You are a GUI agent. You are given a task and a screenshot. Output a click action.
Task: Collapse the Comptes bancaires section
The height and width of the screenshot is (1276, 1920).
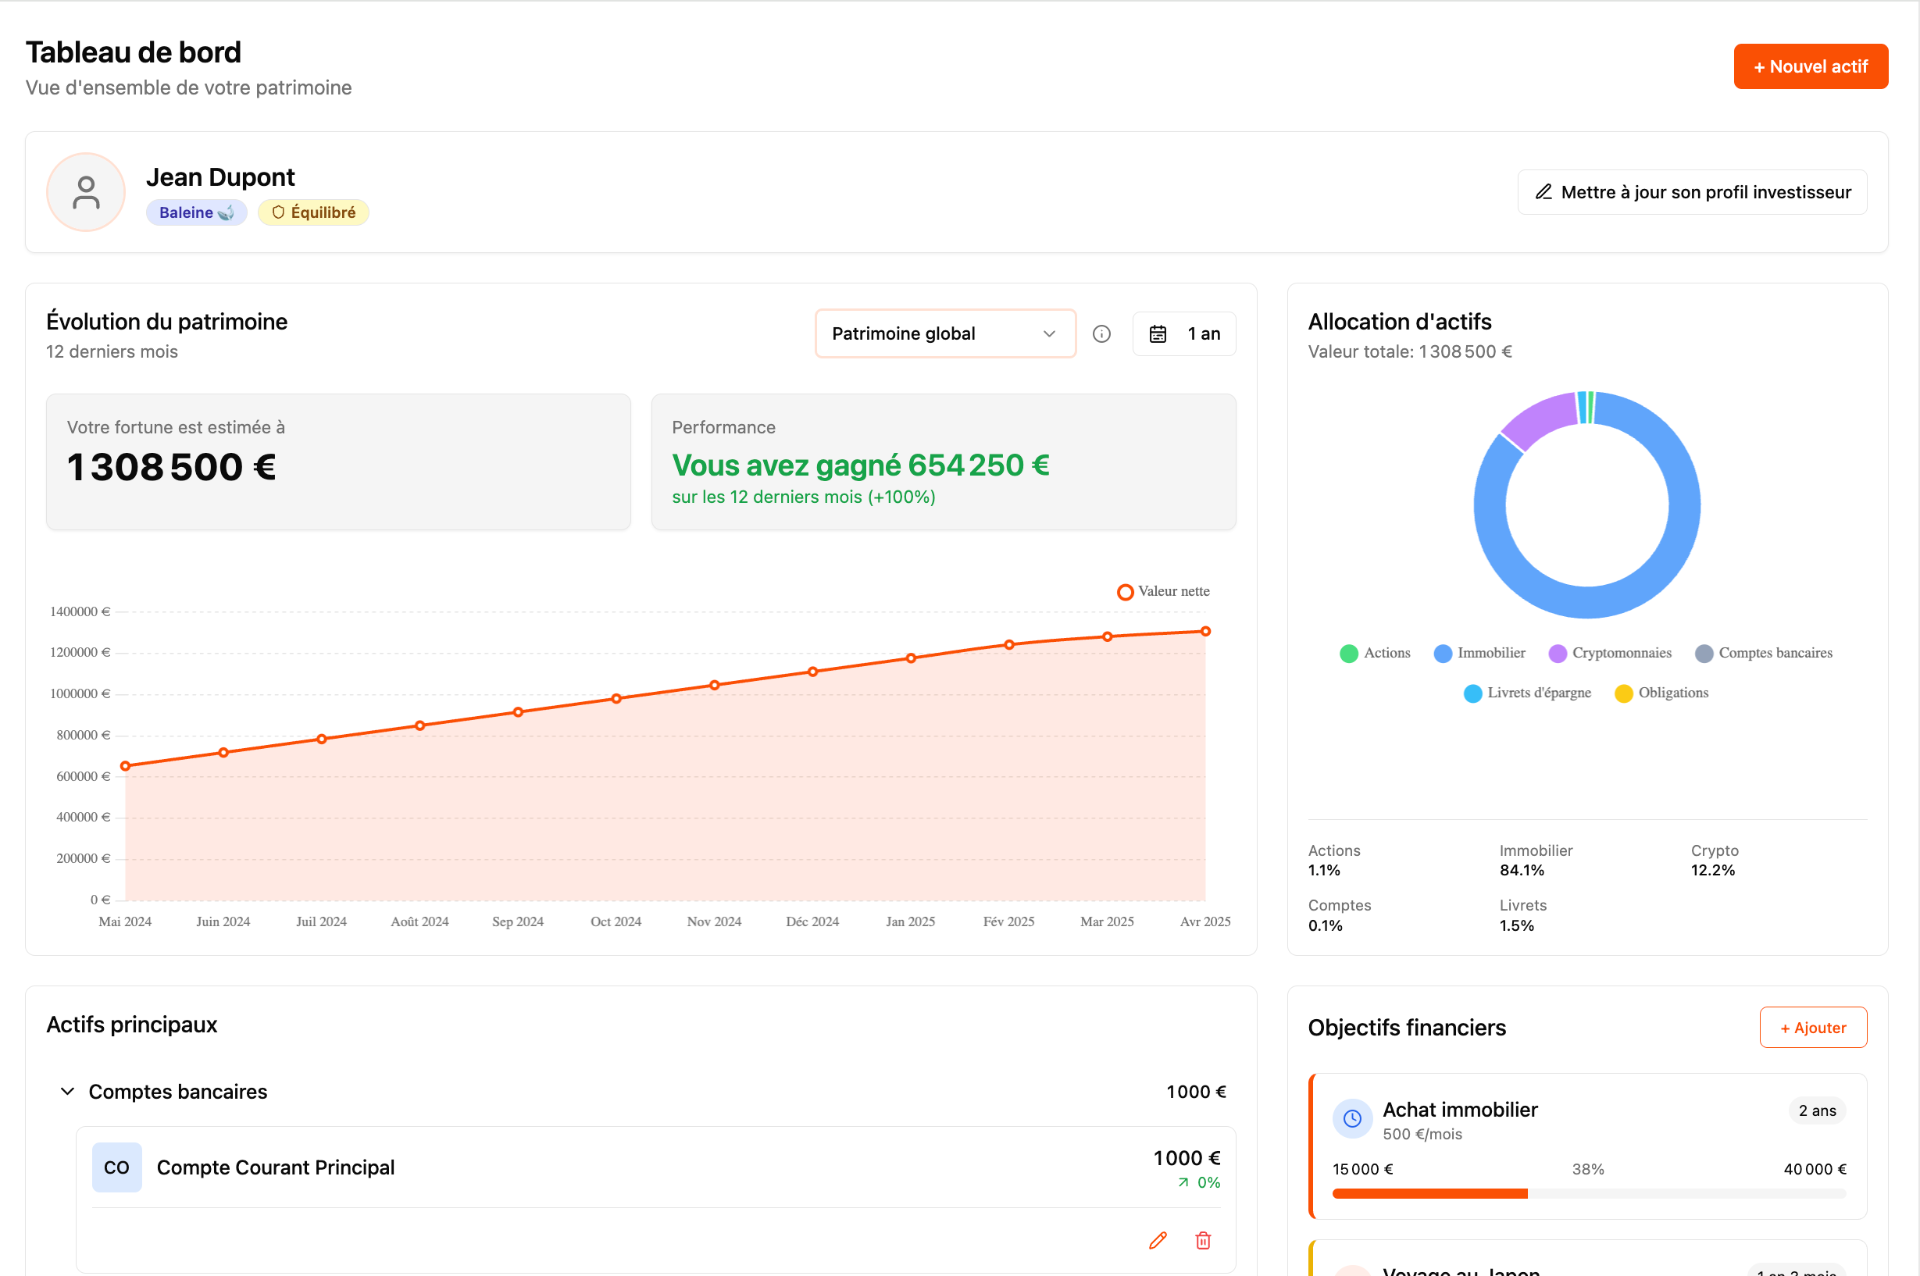pyautogui.click(x=68, y=1091)
